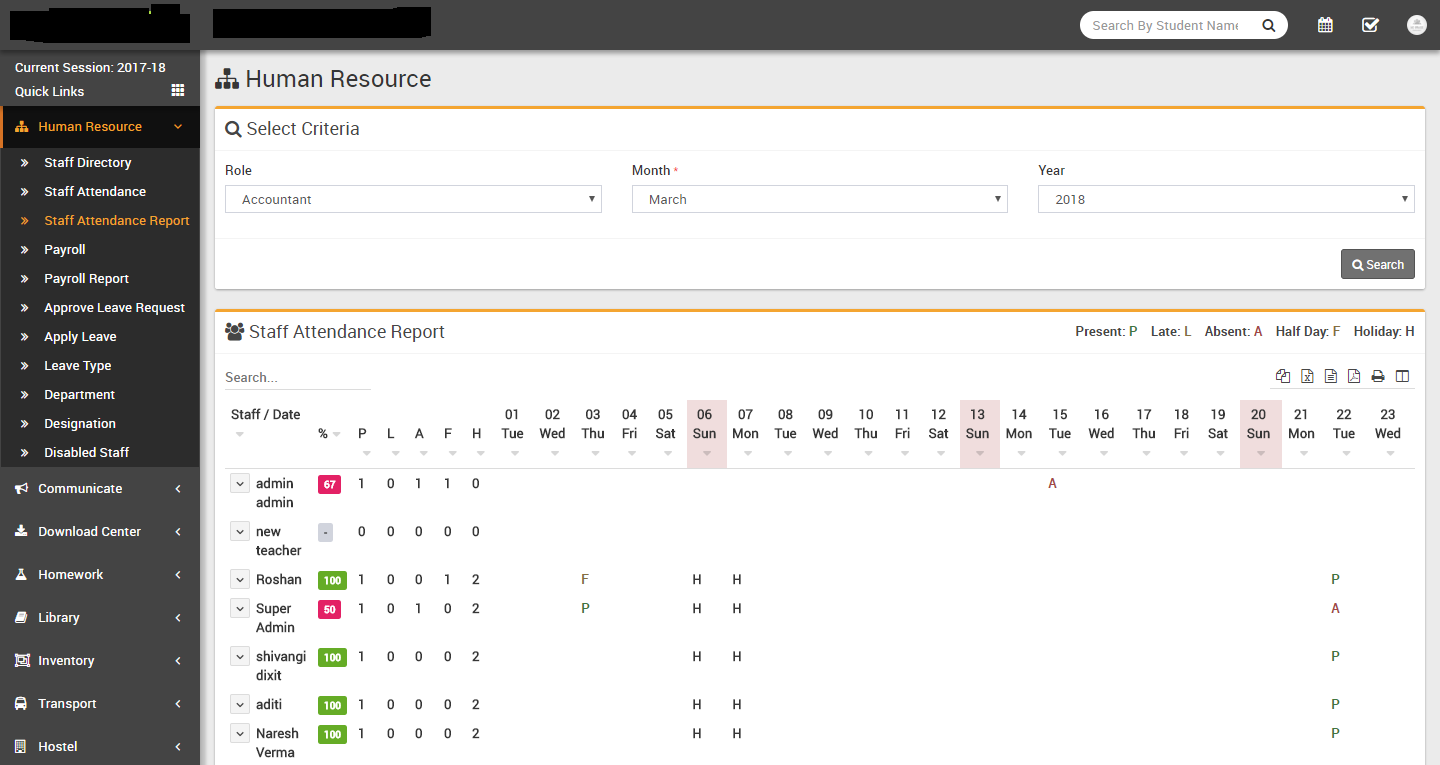Open the Month dropdown showing March
The width and height of the screenshot is (1440, 765).
(819, 199)
